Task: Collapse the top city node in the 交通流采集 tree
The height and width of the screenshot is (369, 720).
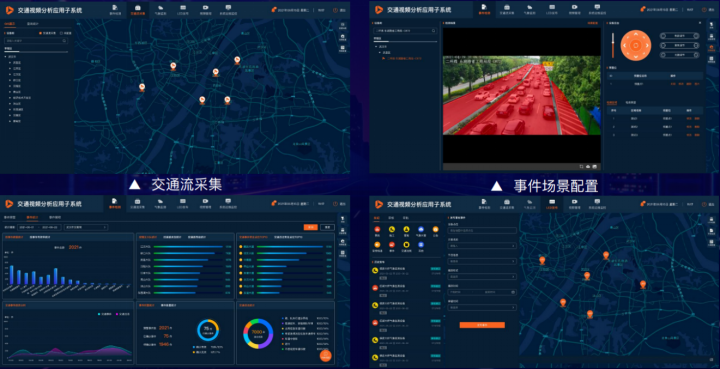Action: click(x=6, y=56)
